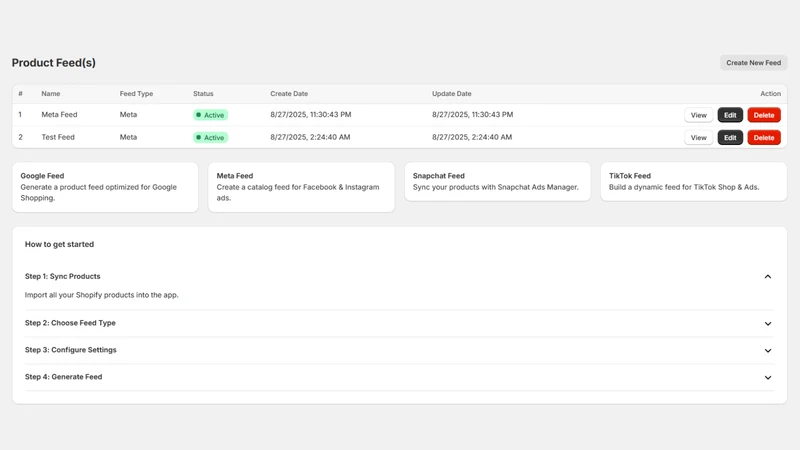View the Test Feed row

[x=698, y=137]
